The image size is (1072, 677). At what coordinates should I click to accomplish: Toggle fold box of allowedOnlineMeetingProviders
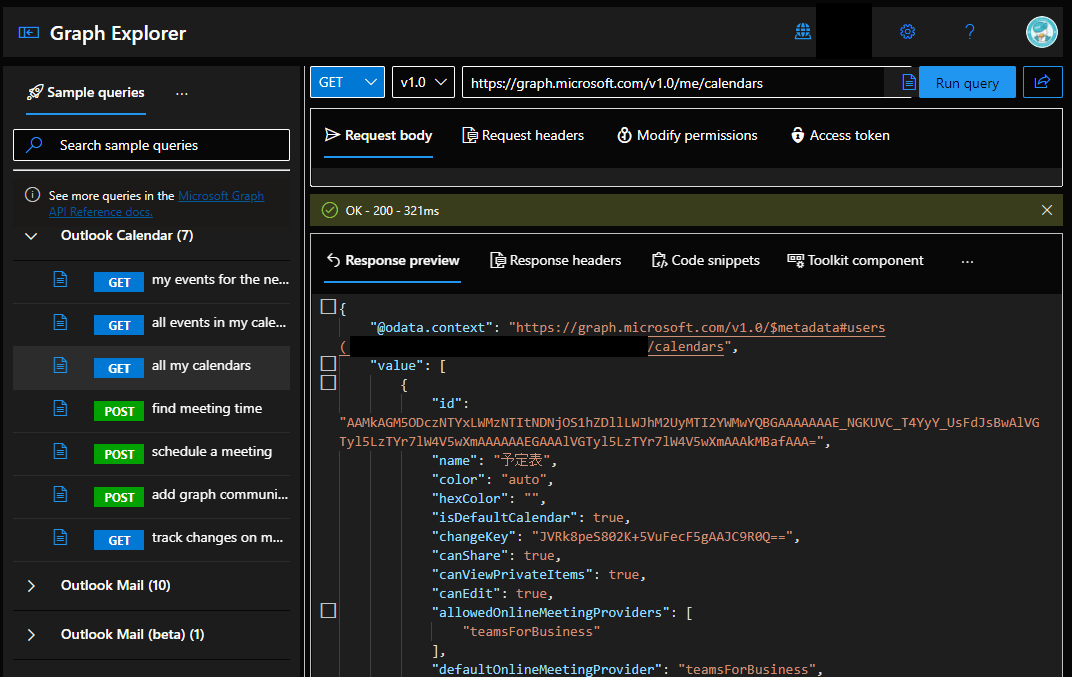click(328, 611)
